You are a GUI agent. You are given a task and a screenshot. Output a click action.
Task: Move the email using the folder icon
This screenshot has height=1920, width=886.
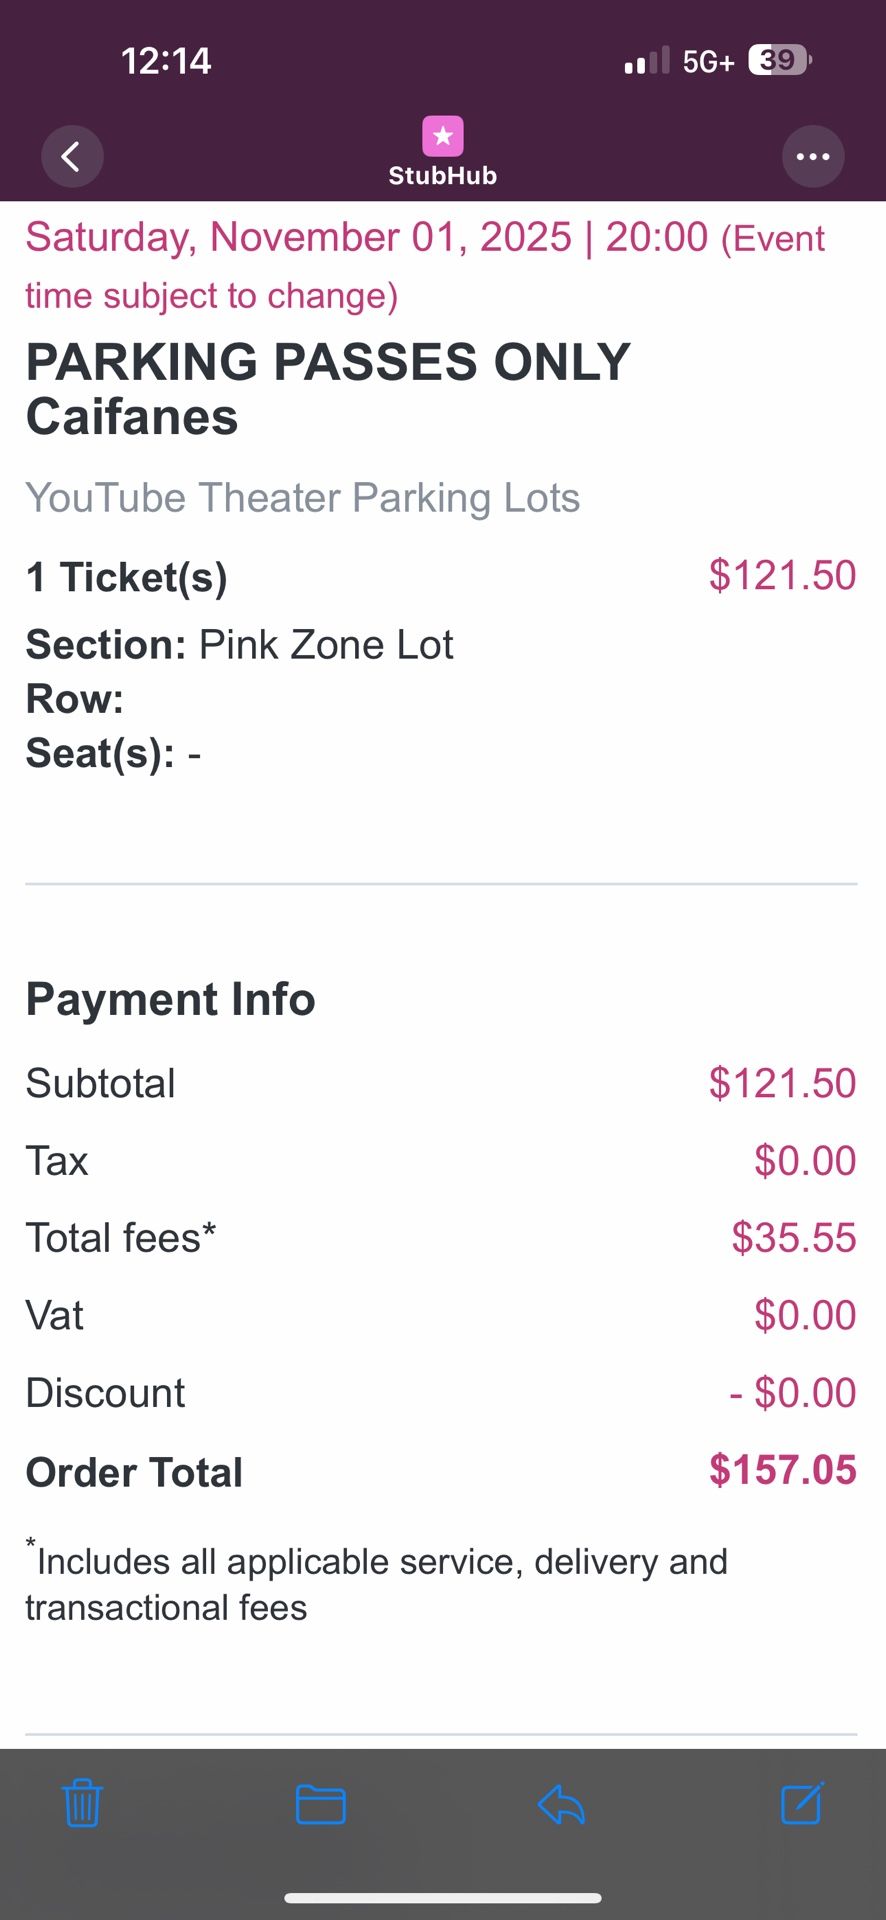click(x=321, y=1804)
